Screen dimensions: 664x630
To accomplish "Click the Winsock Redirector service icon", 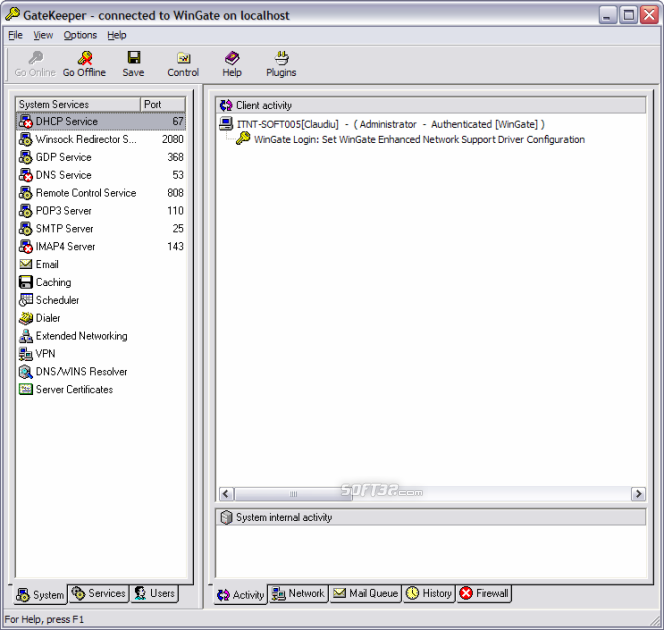I will (x=26, y=139).
